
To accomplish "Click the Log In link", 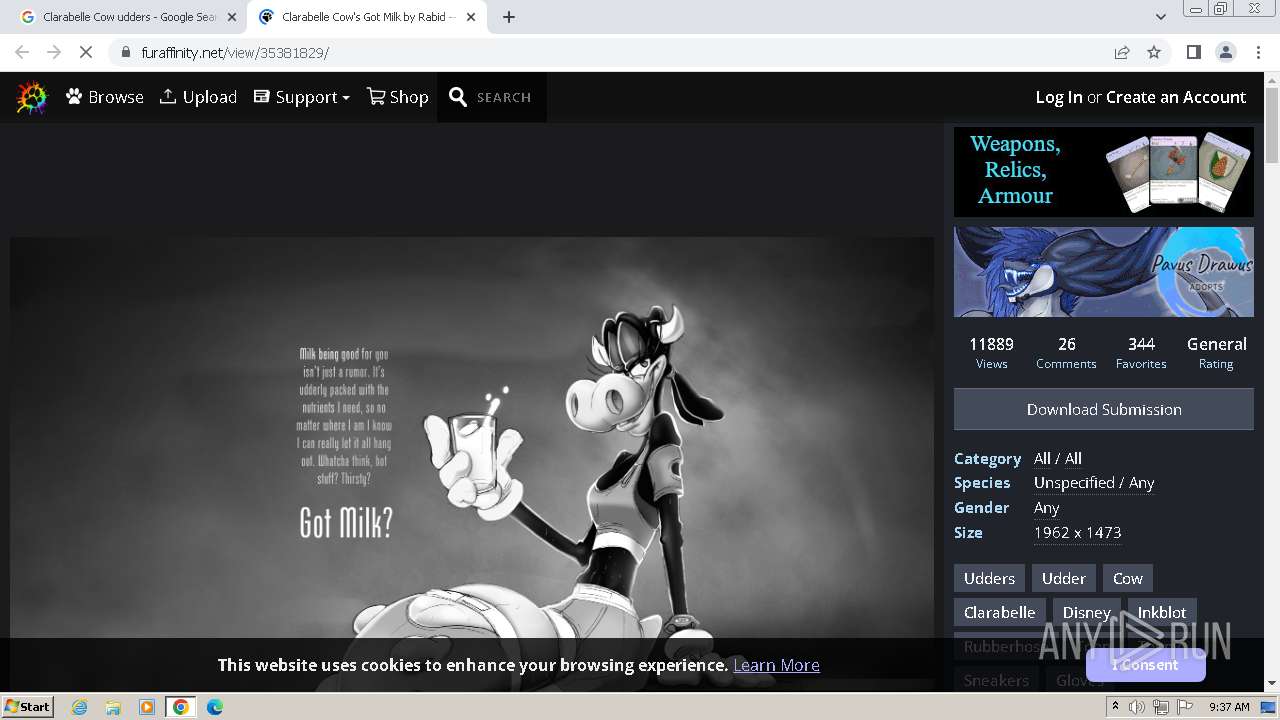I will (x=1059, y=97).
